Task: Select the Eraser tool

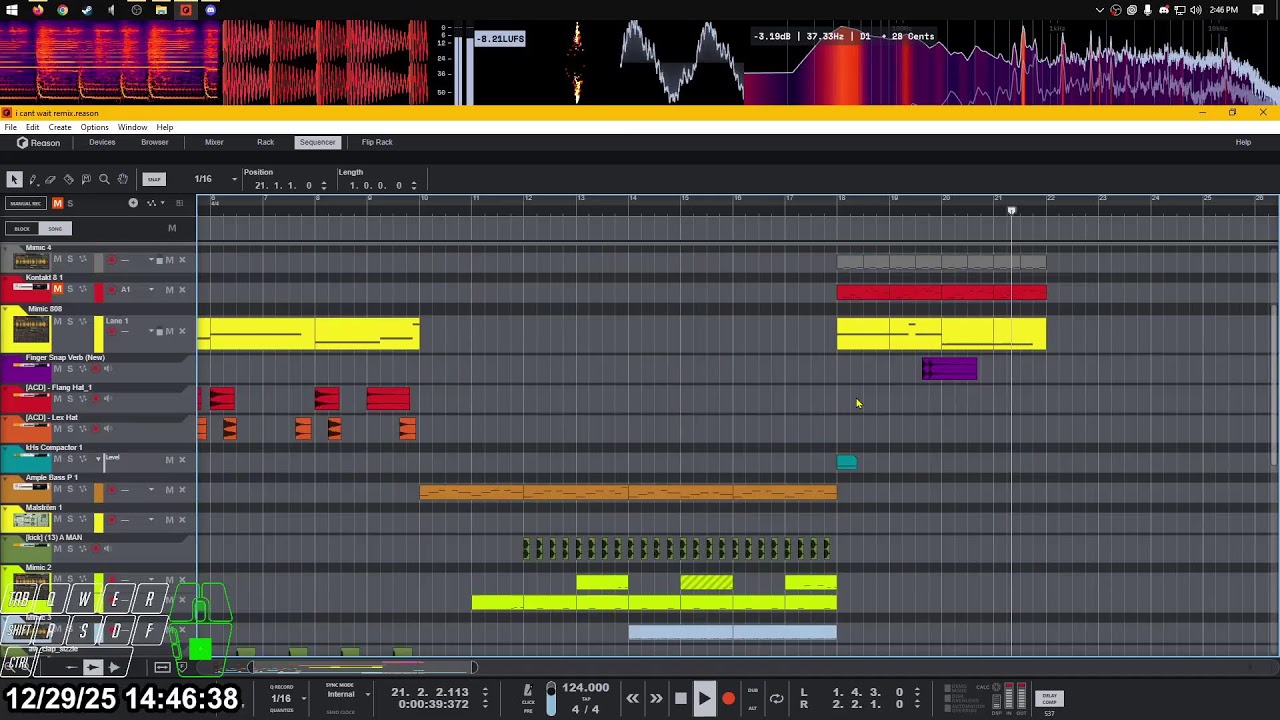Action: pyautogui.click(x=51, y=179)
